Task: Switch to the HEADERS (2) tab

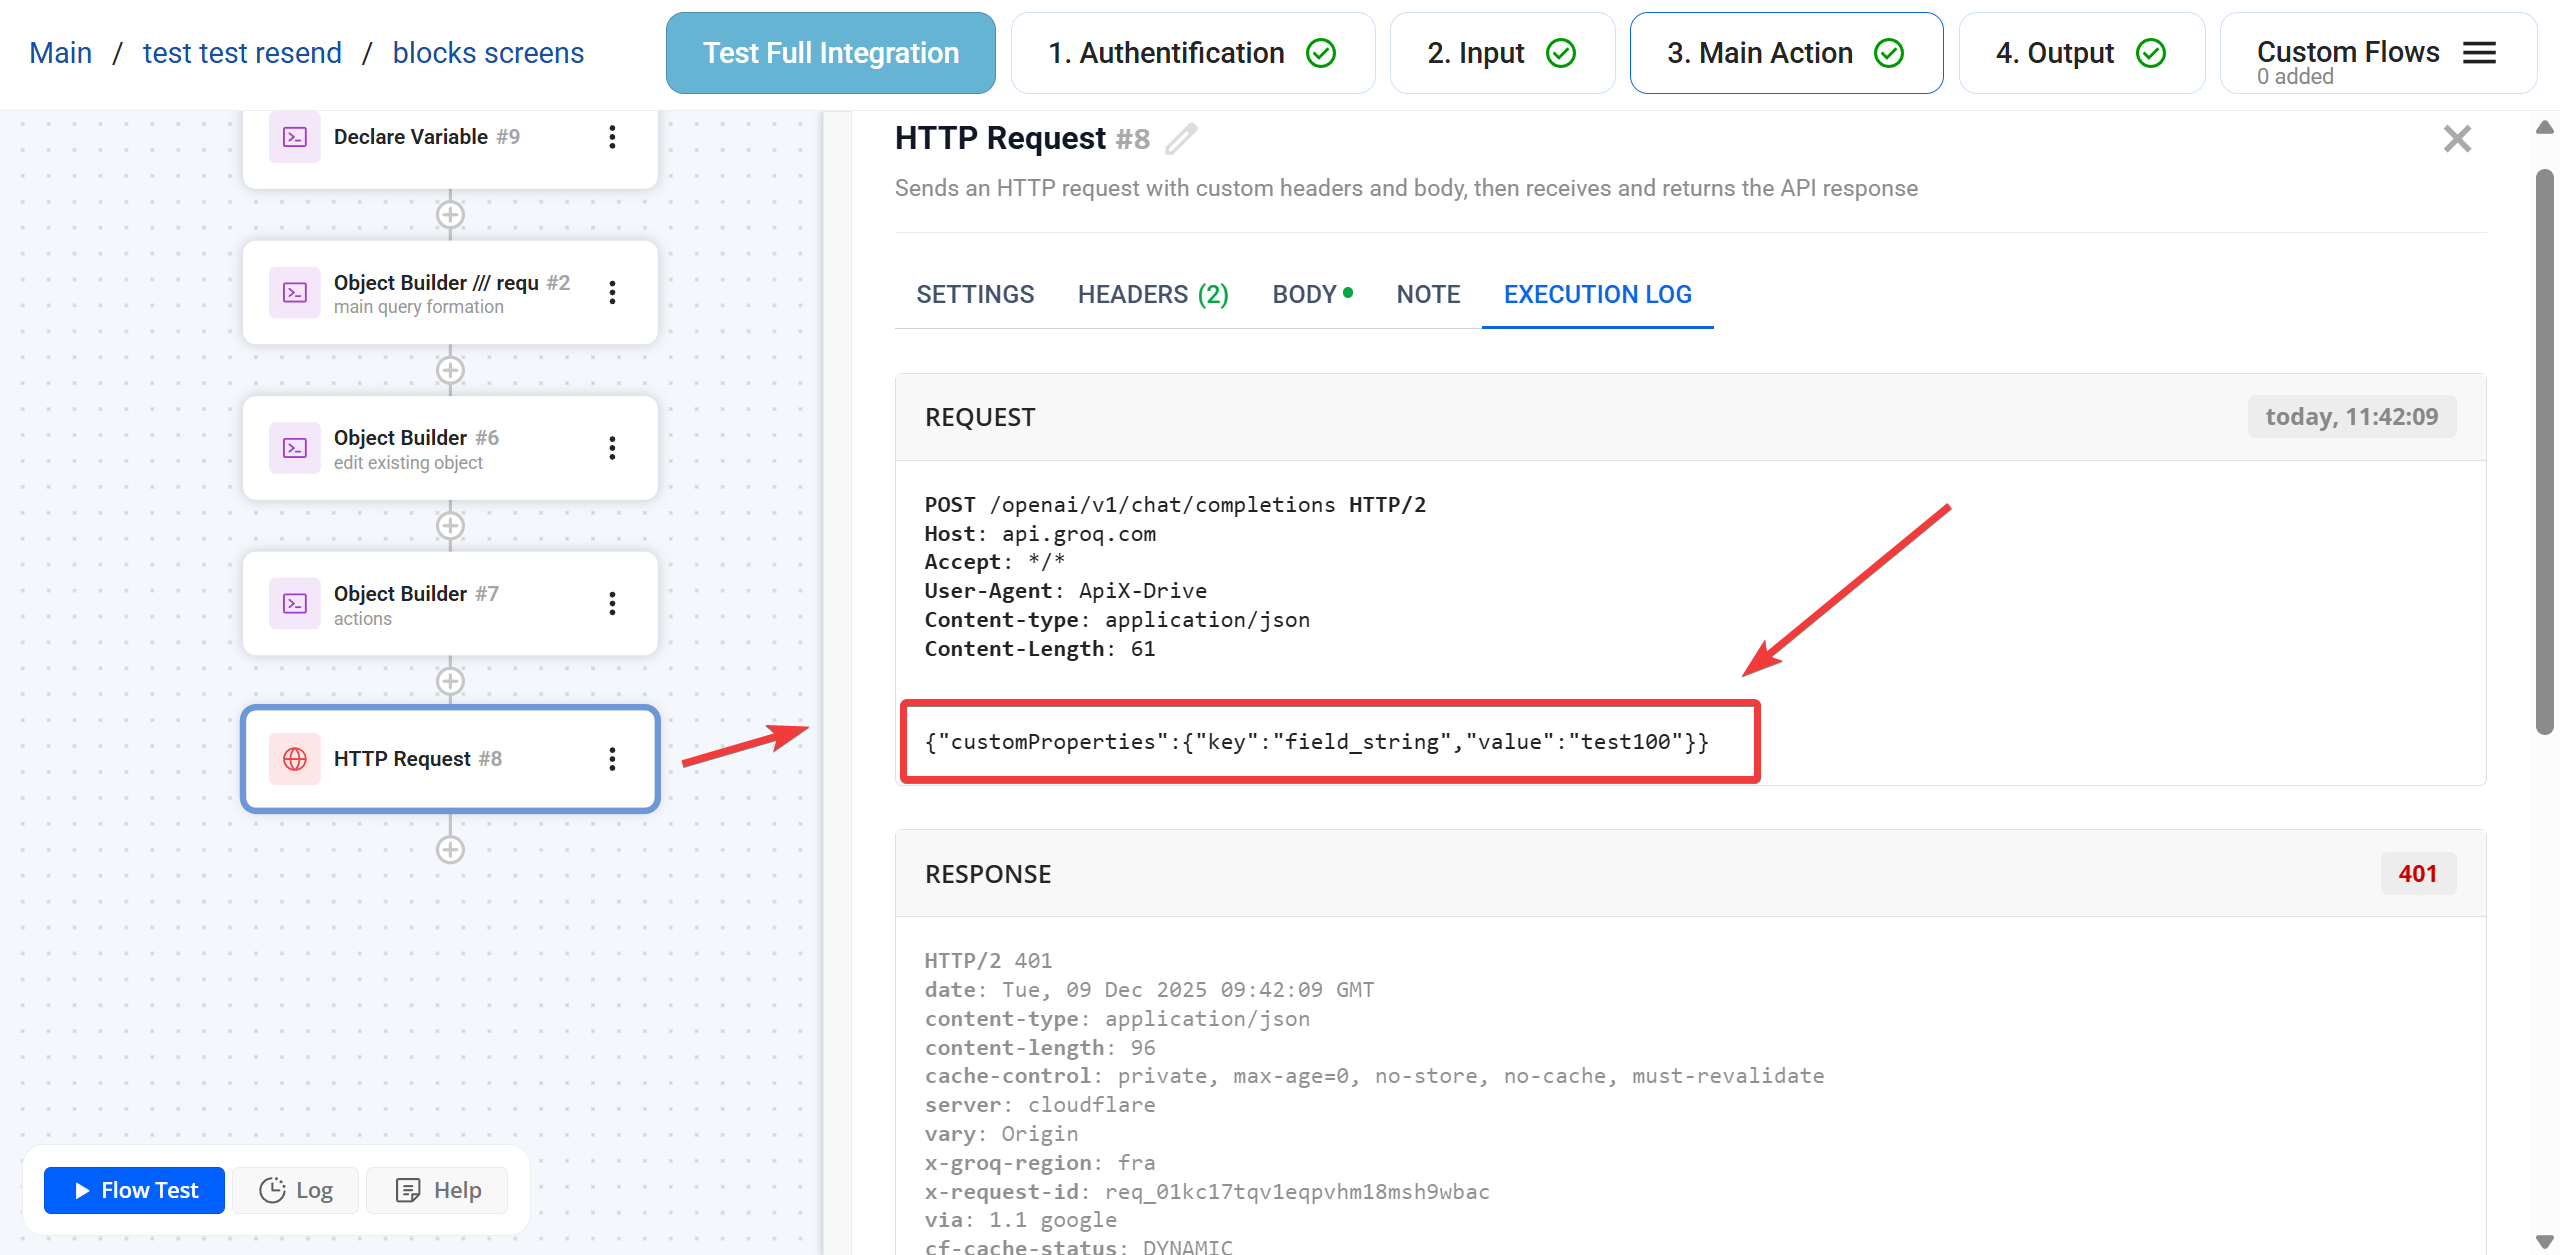Action: pos(1152,294)
